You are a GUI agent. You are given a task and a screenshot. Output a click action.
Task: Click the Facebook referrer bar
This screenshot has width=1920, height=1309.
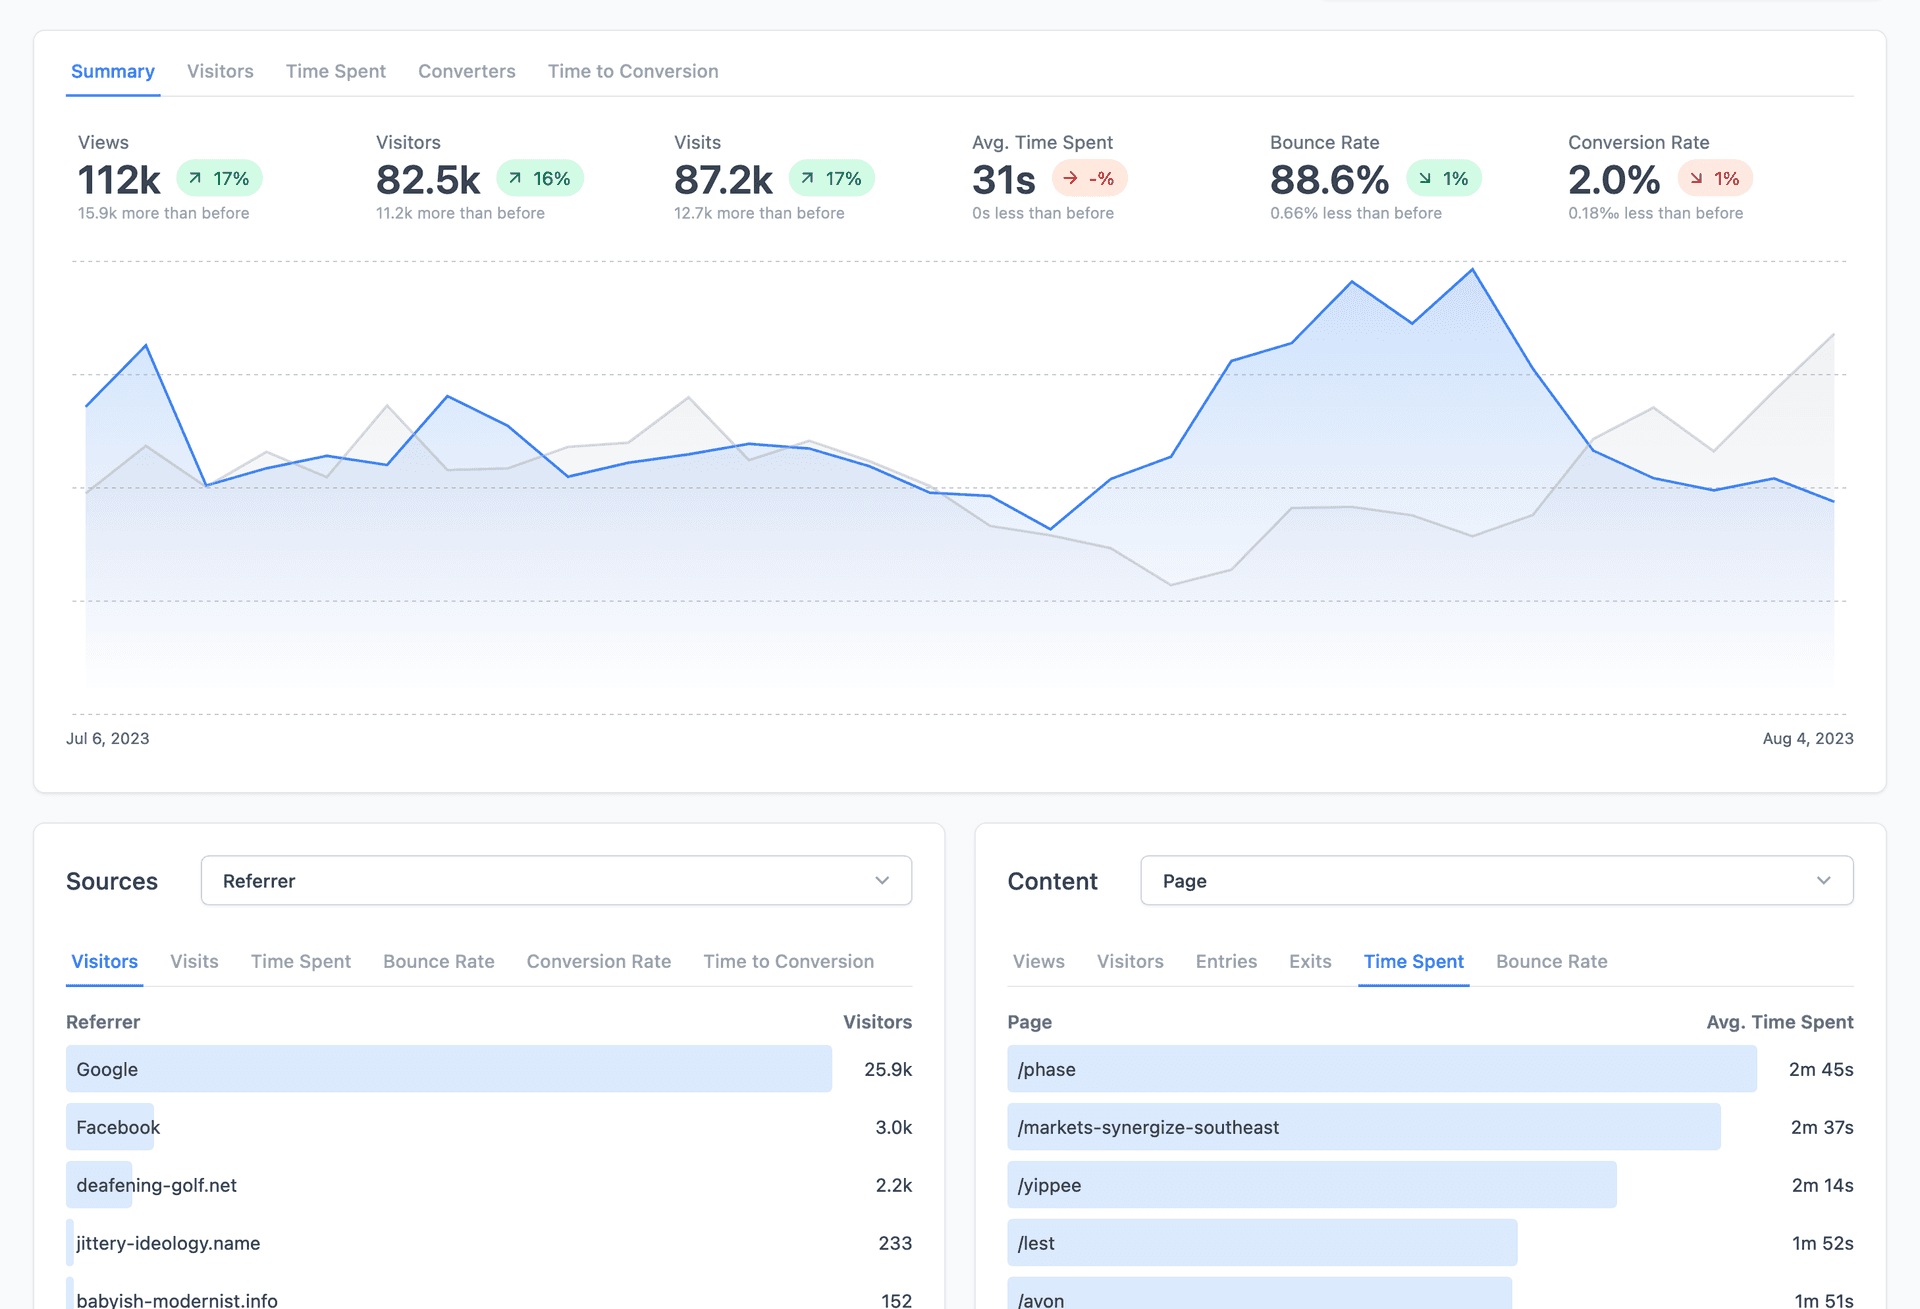tap(112, 1127)
